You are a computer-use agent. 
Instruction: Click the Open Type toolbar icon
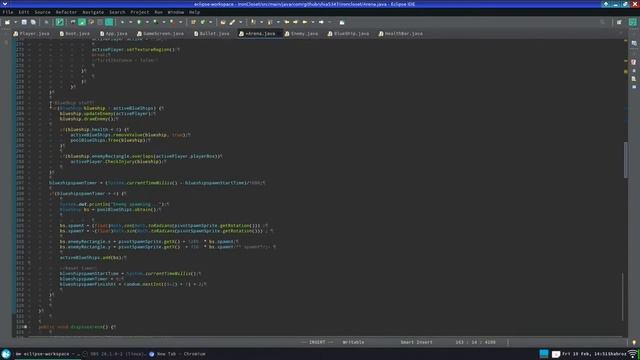click(x=223, y=22)
